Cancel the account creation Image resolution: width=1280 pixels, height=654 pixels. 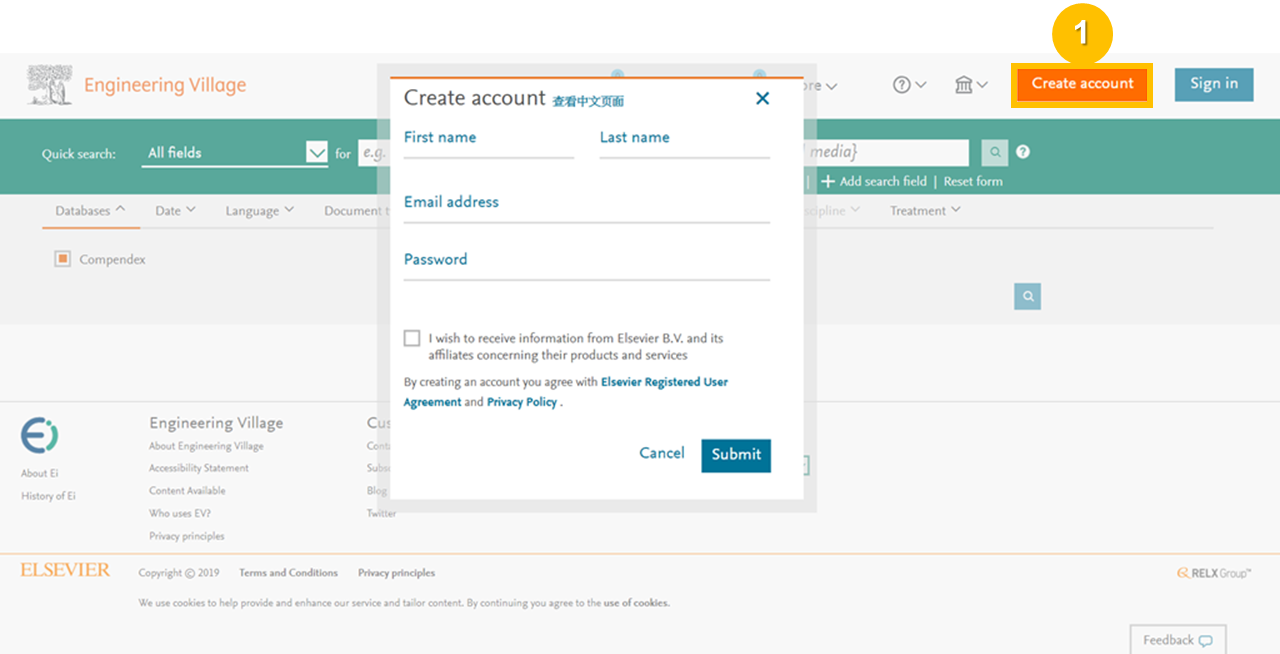tap(662, 453)
